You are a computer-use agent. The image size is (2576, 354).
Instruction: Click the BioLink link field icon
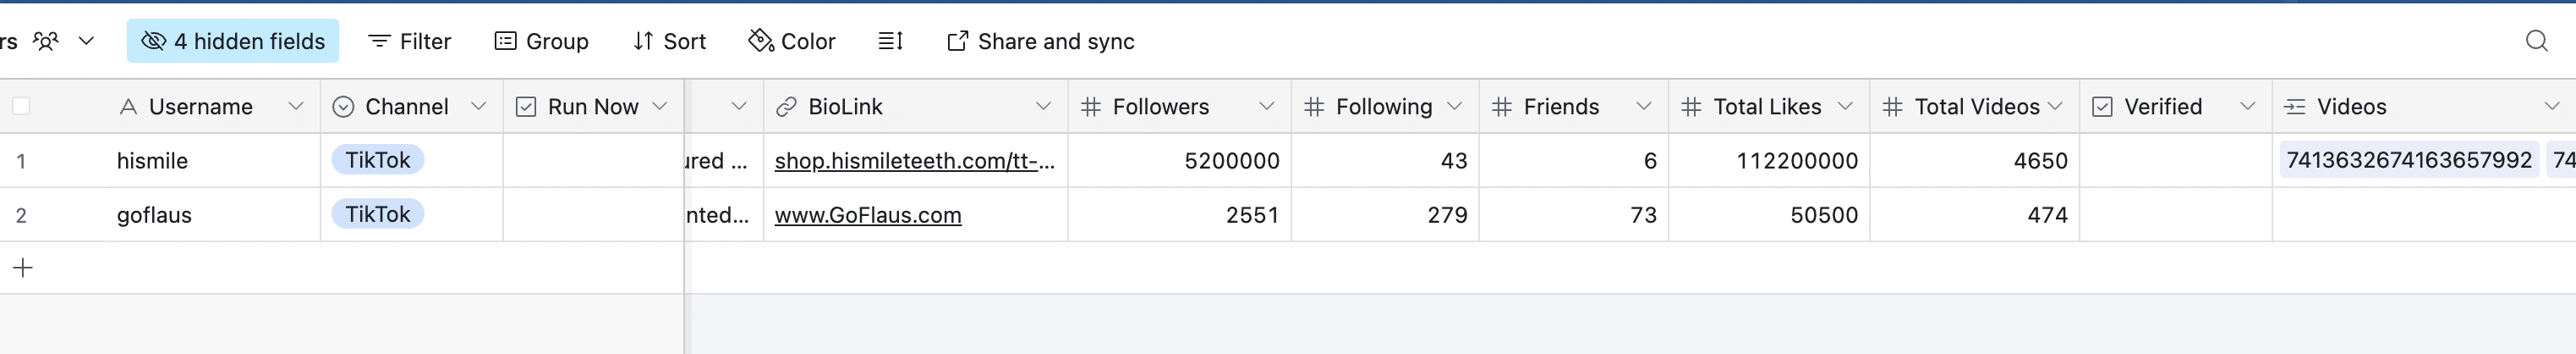[x=787, y=107]
